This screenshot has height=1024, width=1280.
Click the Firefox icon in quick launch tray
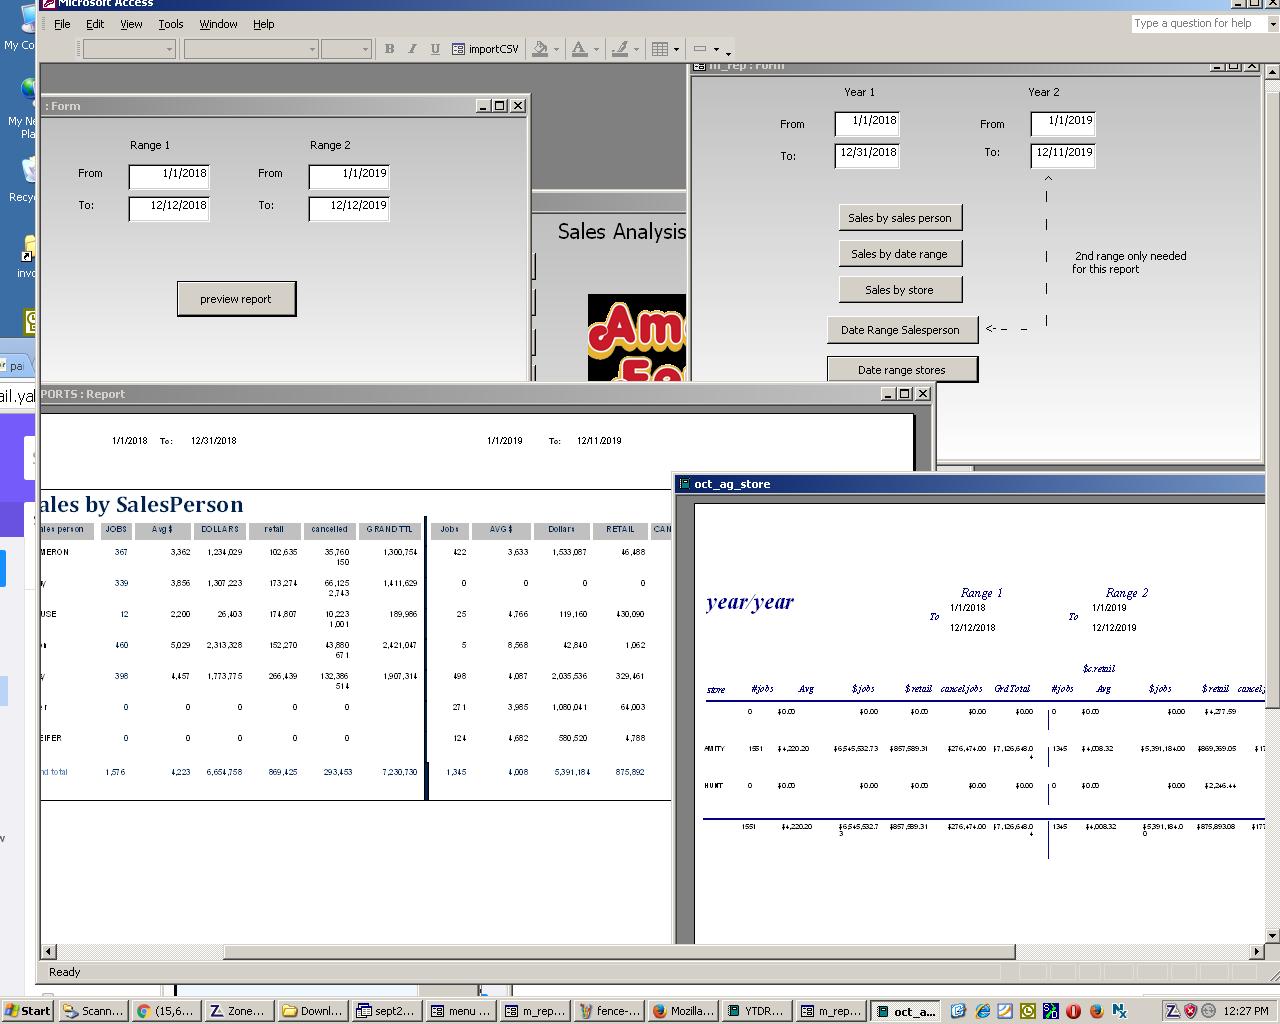tap(1096, 1011)
